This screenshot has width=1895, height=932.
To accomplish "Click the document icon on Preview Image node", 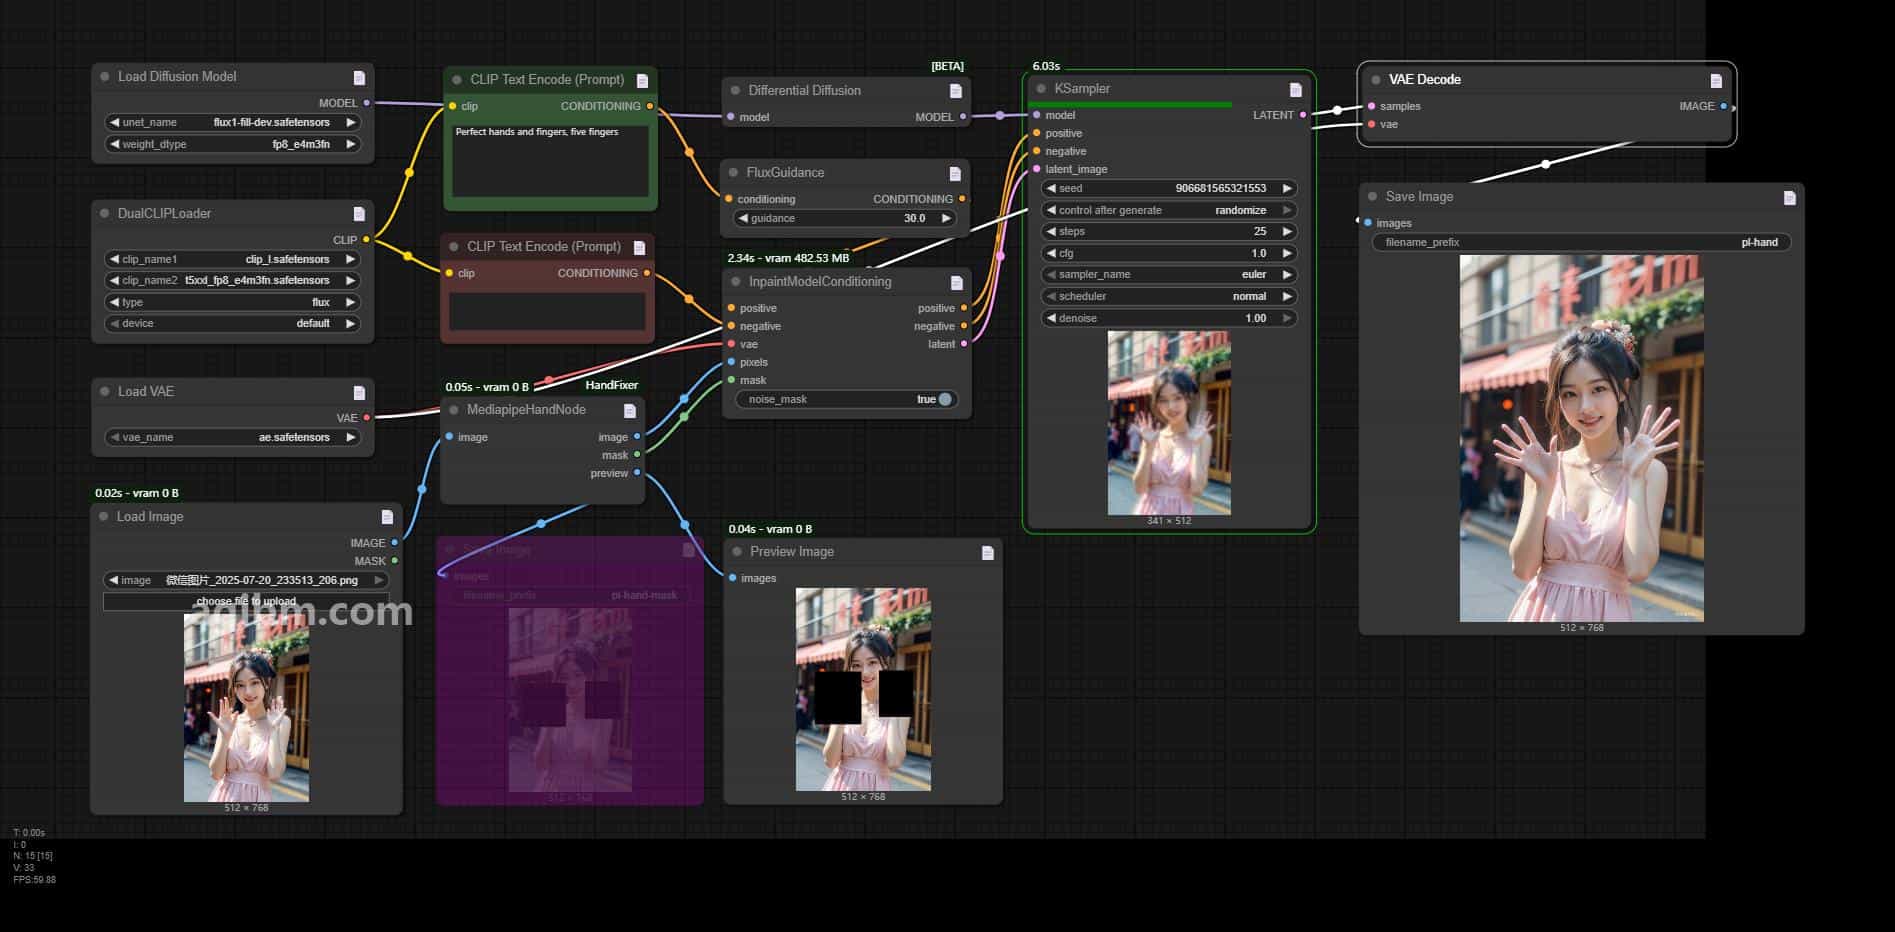I will click(987, 553).
